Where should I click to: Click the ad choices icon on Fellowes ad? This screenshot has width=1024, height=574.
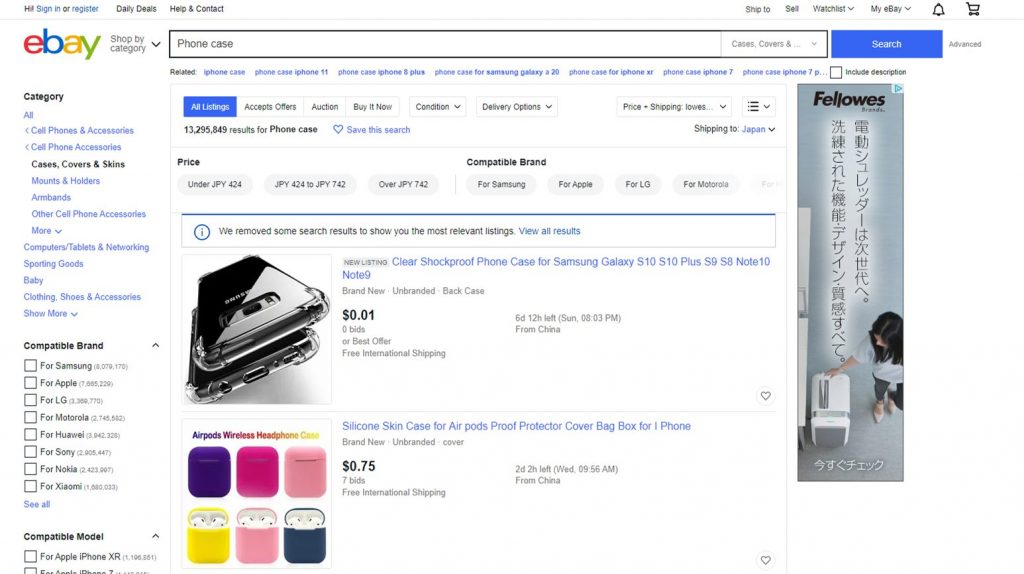tap(899, 88)
